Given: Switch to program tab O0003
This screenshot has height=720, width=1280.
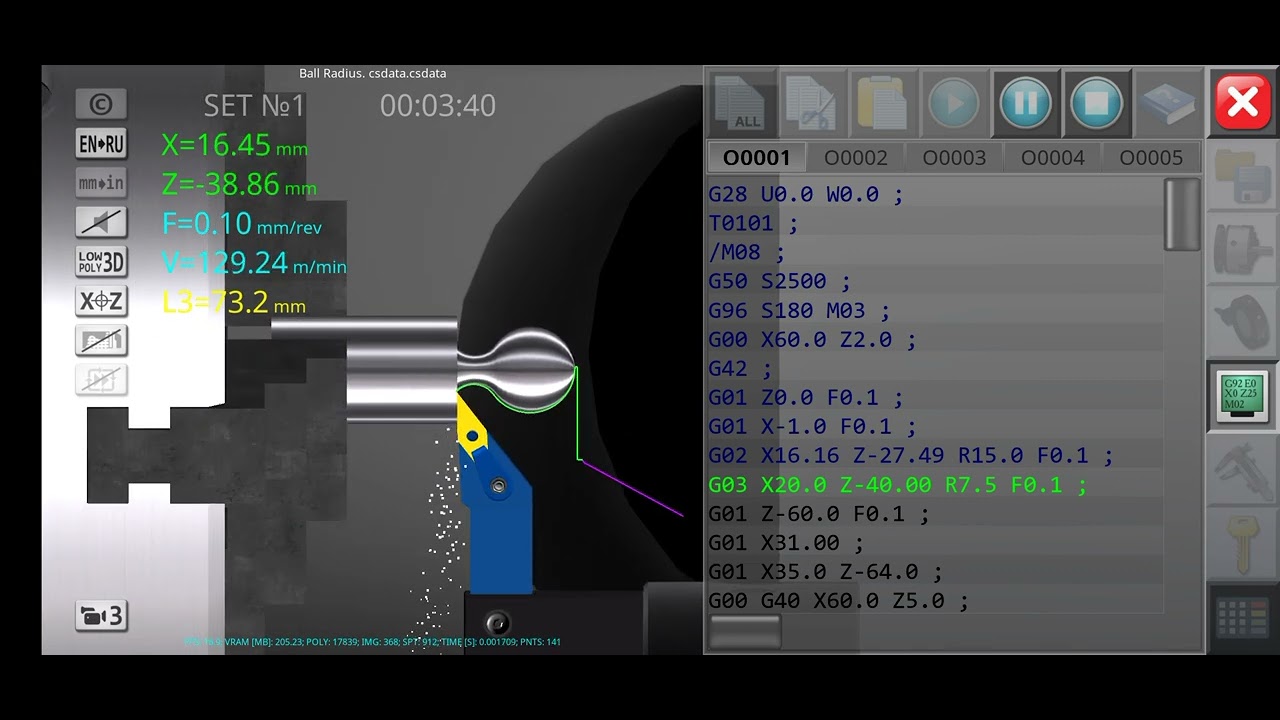Looking at the screenshot, I should pyautogui.click(x=954, y=158).
